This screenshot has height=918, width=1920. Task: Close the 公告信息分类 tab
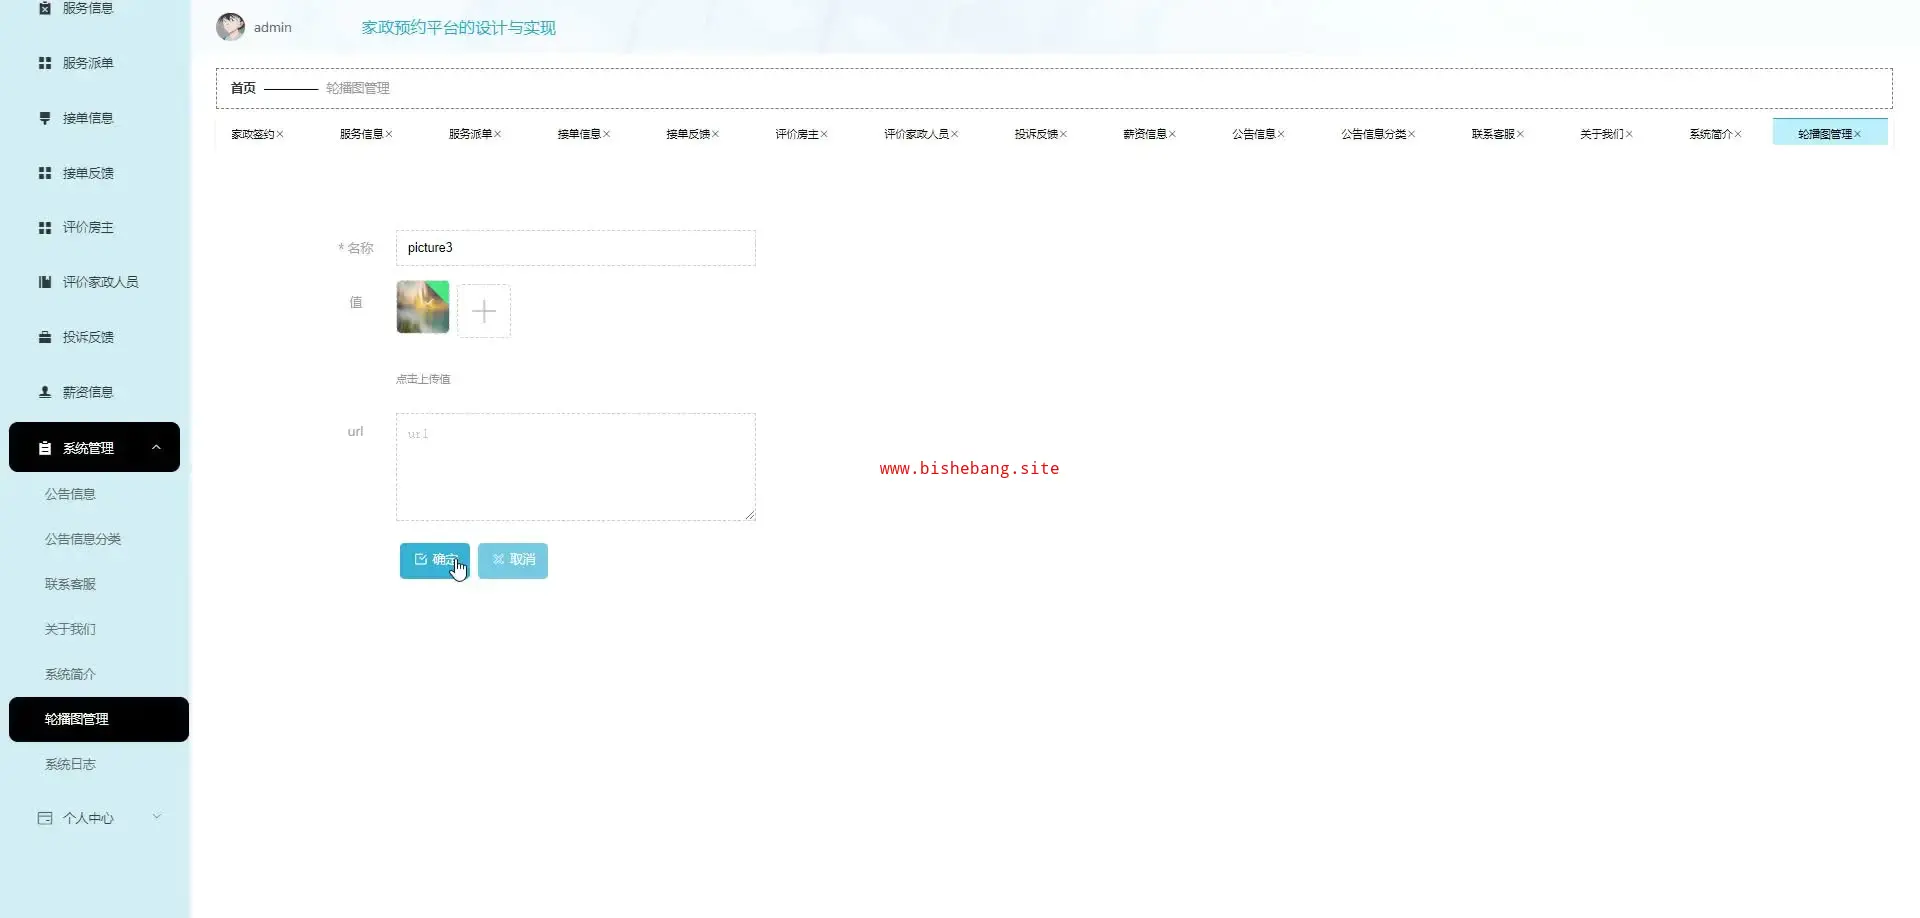click(1412, 134)
